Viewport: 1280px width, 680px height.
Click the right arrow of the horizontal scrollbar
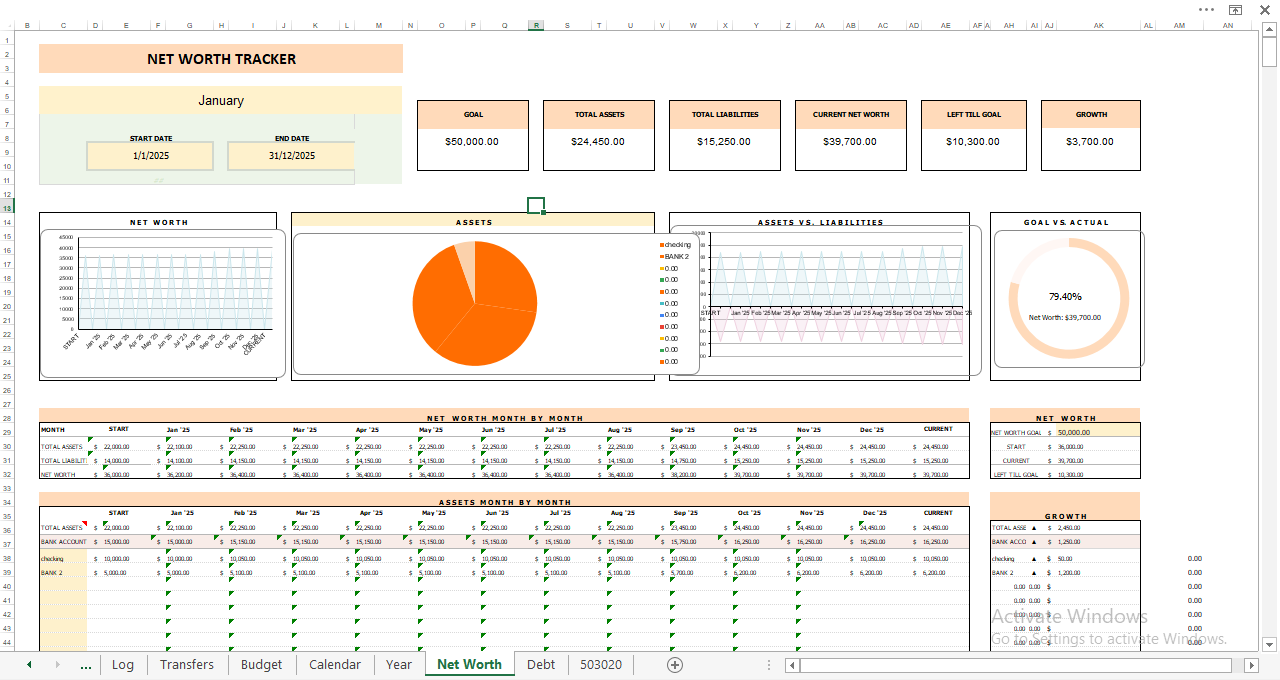(x=1253, y=664)
